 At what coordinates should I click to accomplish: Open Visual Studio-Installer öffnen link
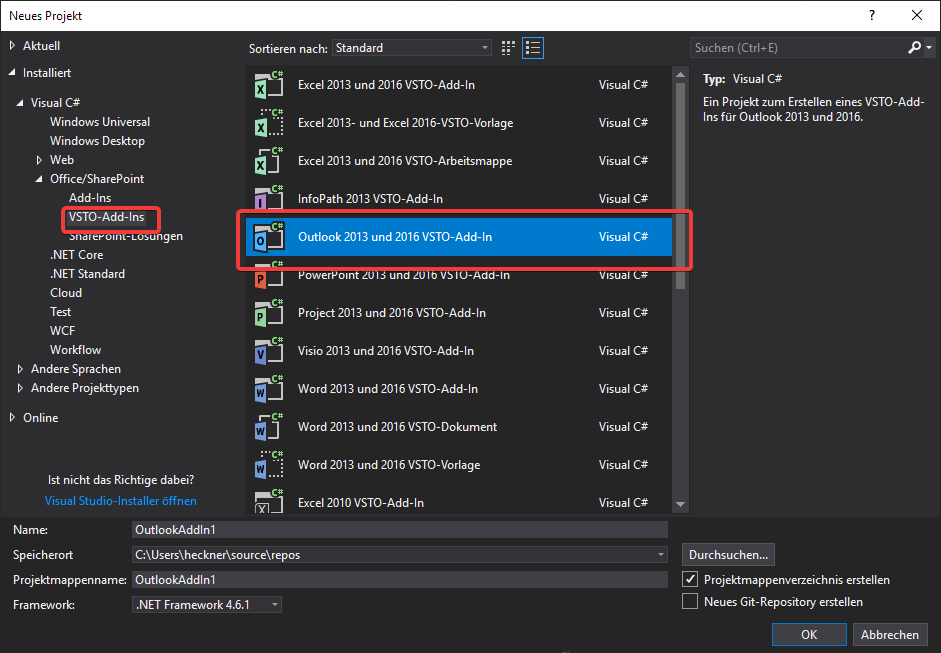[121, 501]
